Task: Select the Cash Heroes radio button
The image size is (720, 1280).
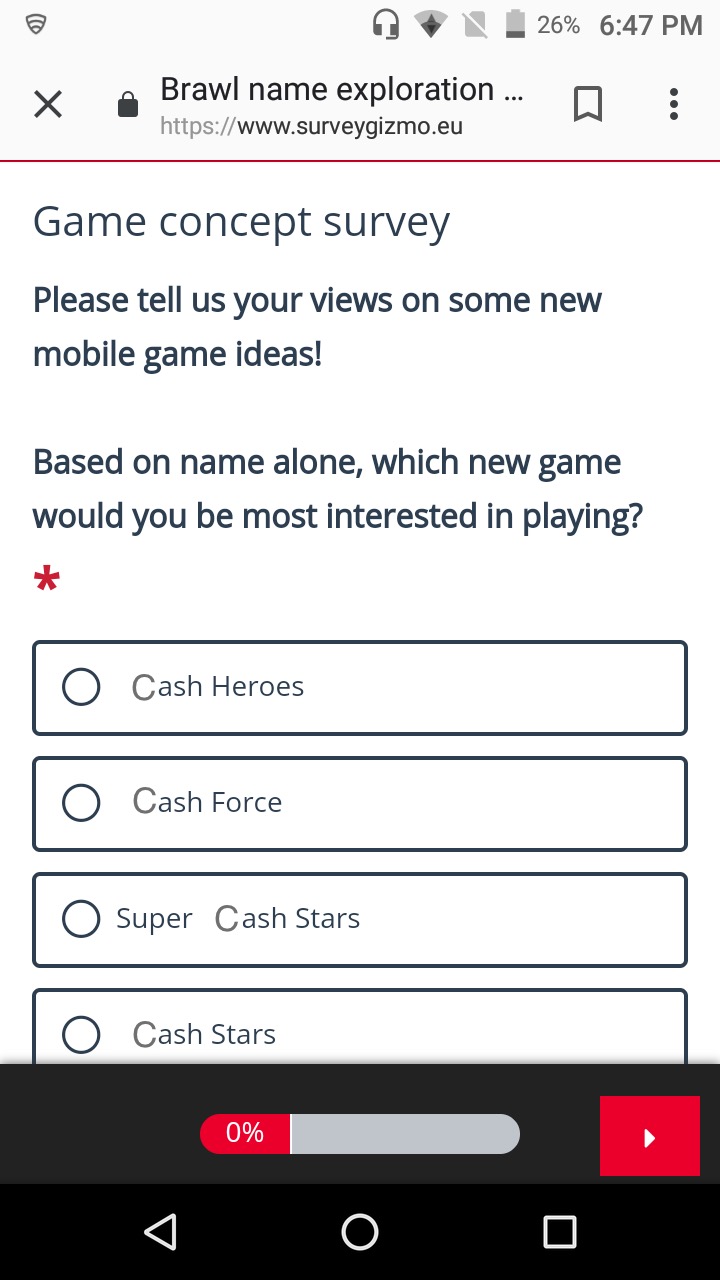Action: pos(81,687)
